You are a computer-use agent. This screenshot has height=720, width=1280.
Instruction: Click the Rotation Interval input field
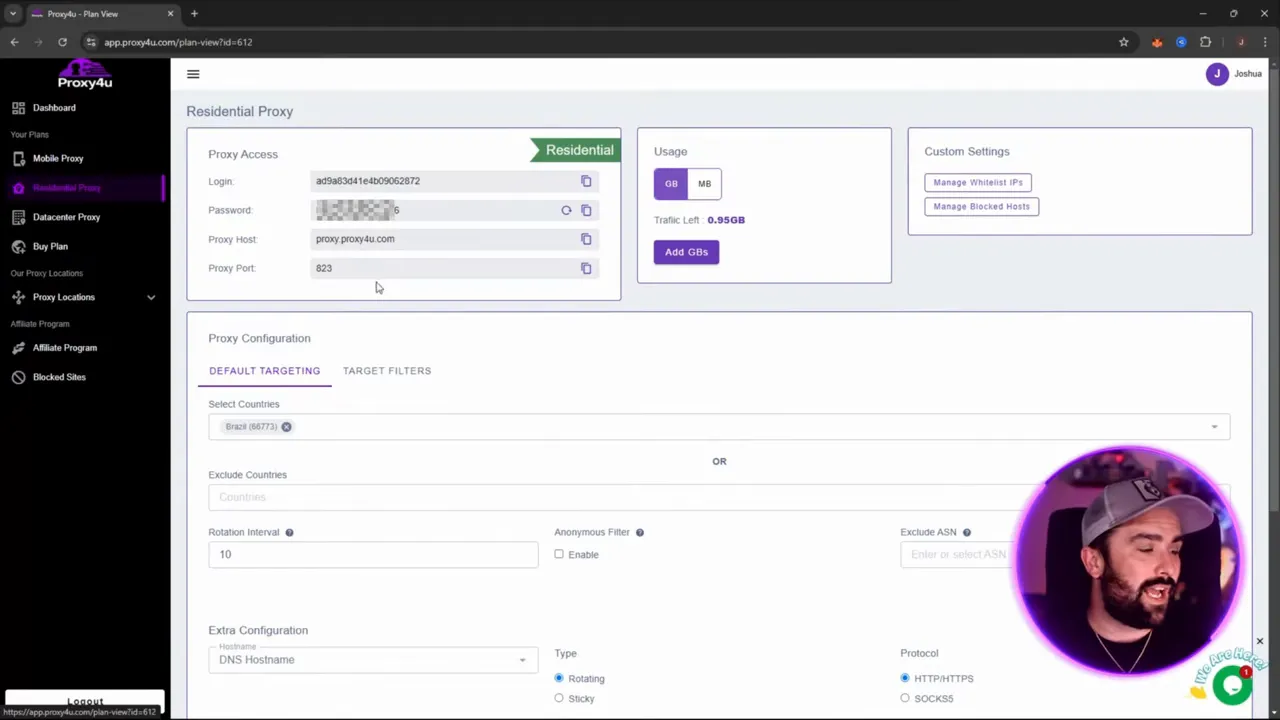pyautogui.click(x=372, y=554)
